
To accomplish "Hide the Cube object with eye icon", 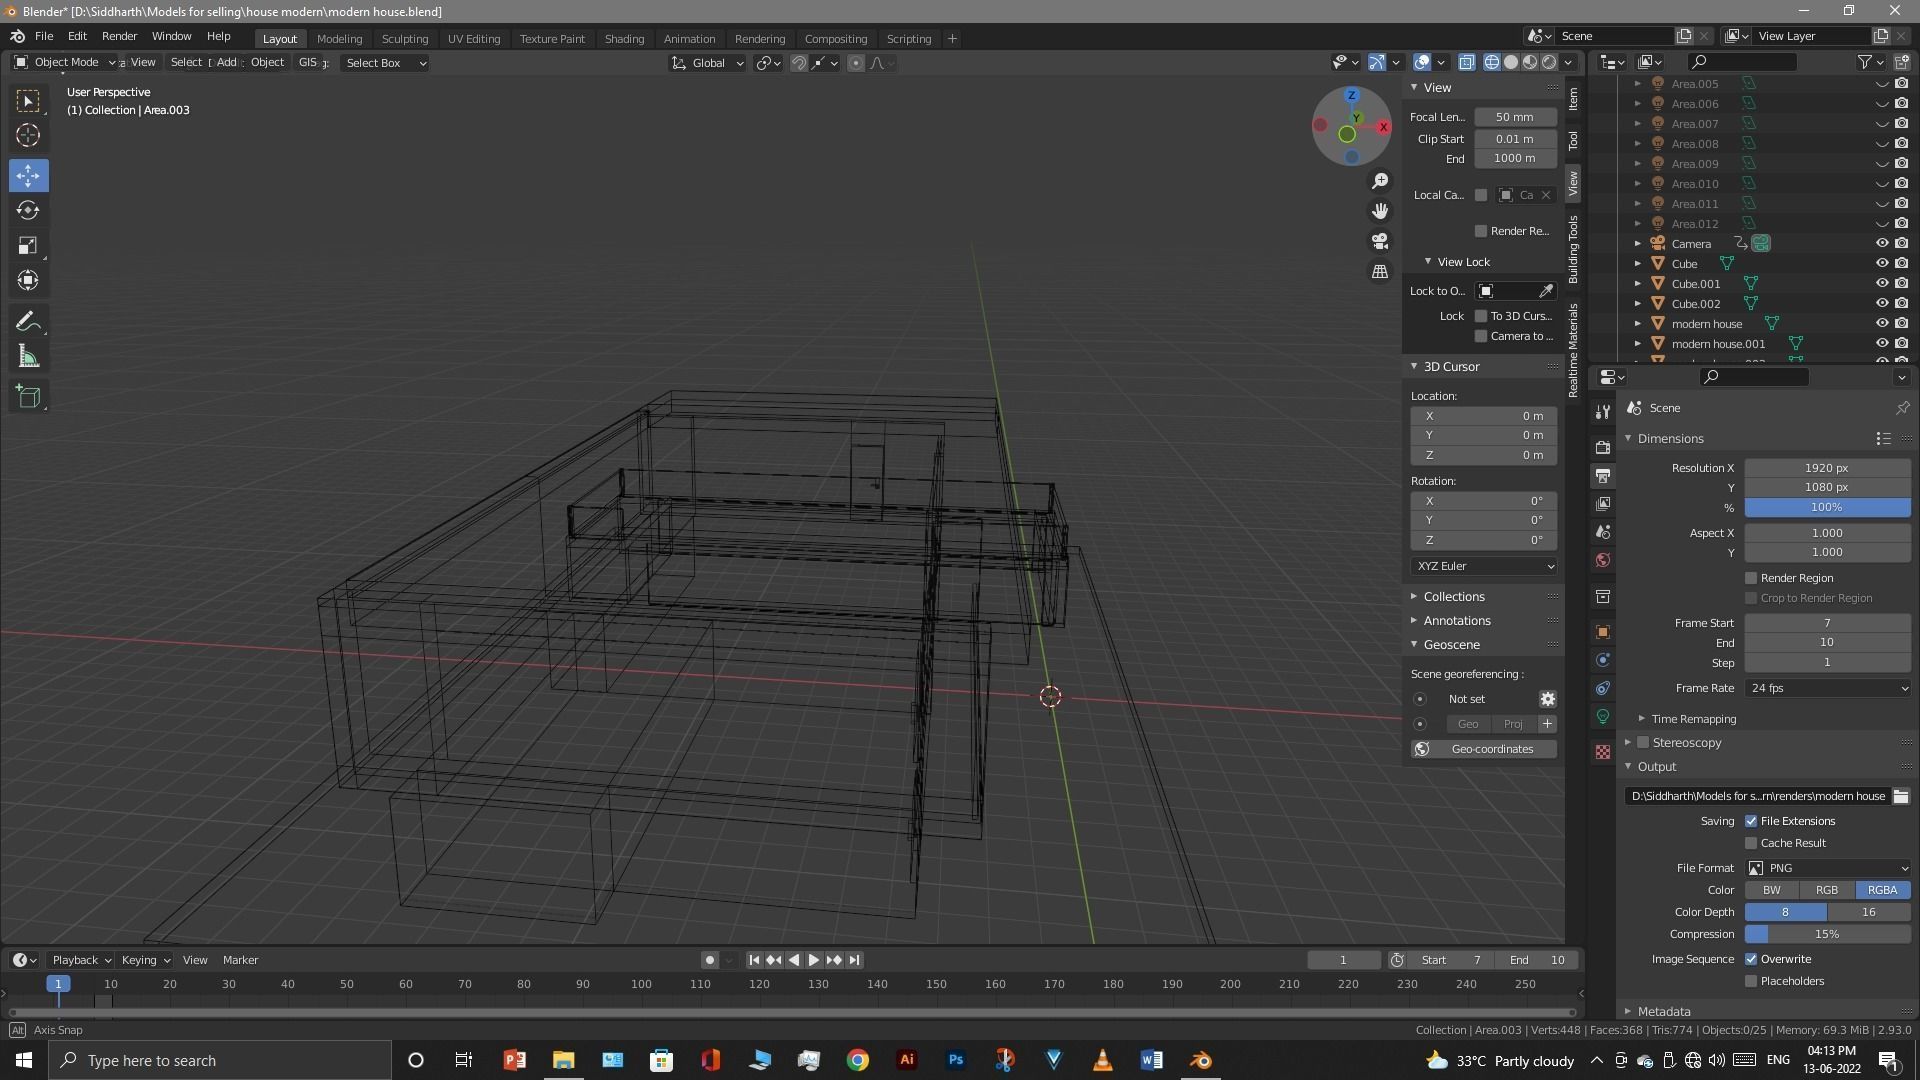I will pyautogui.click(x=1881, y=264).
